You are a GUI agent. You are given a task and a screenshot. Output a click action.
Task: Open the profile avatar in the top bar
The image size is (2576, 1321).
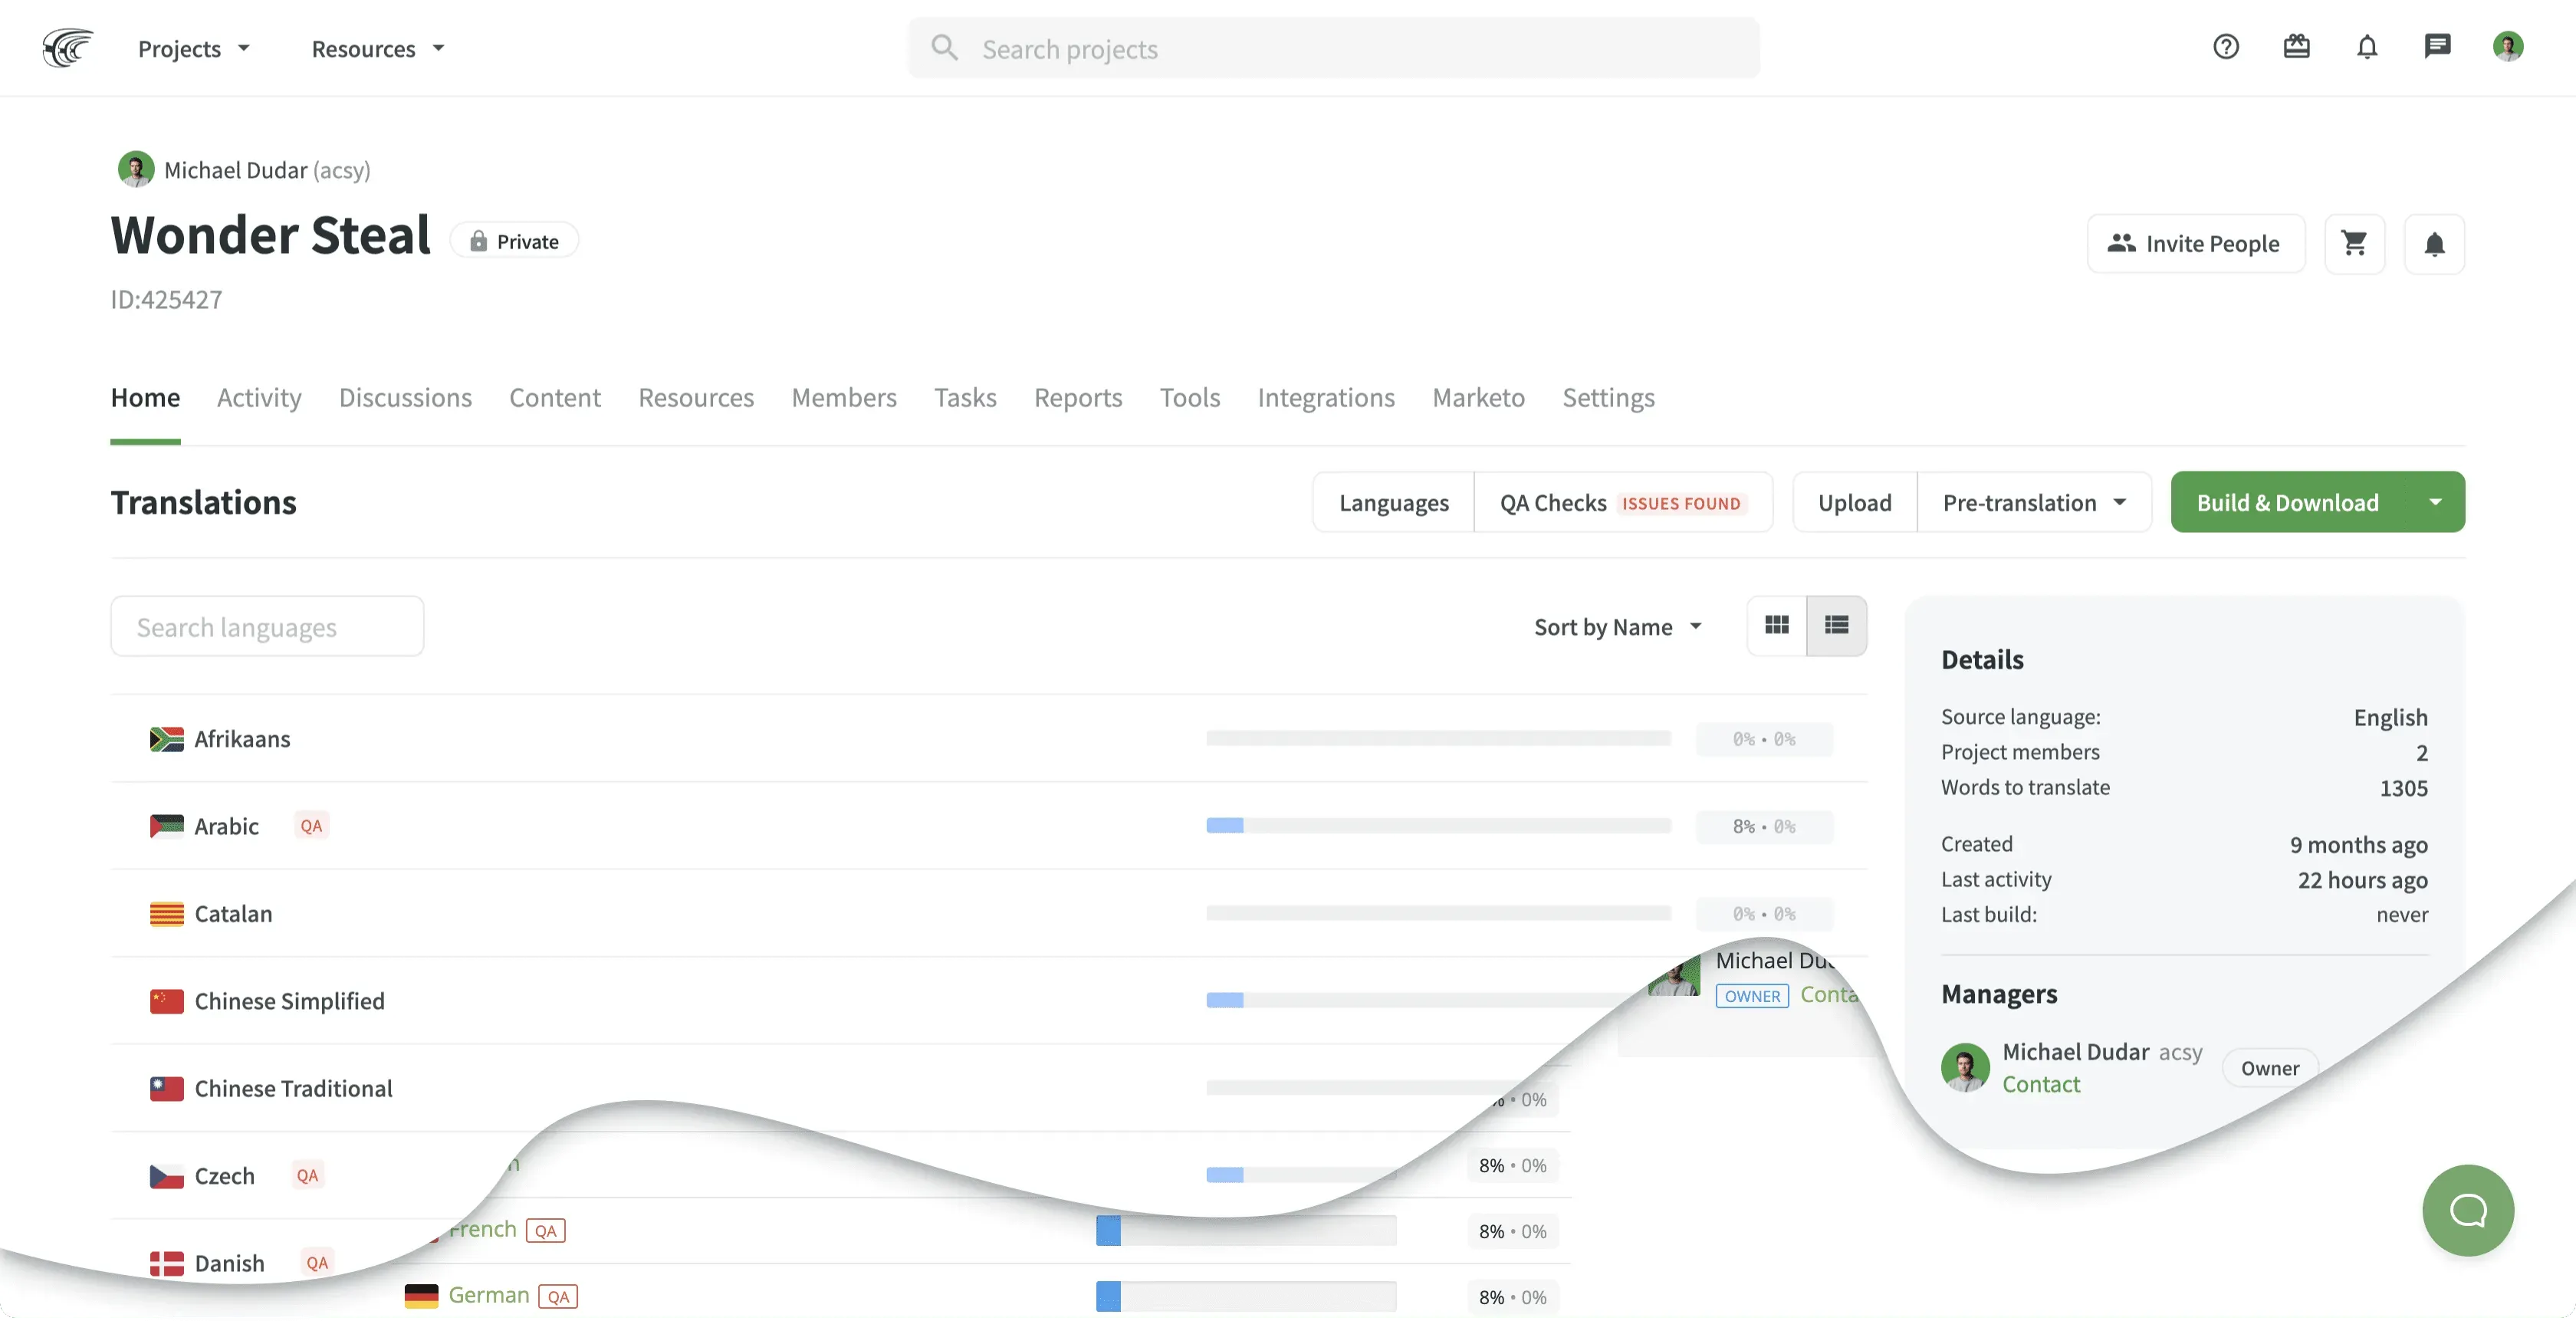(x=2509, y=47)
